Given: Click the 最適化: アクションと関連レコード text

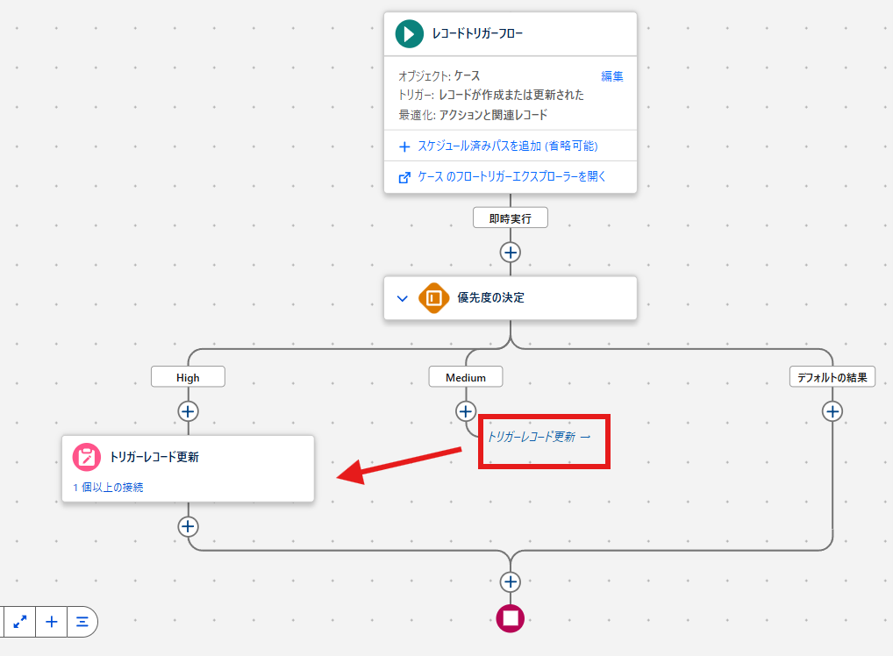Looking at the screenshot, I should [x=473, y=115].
